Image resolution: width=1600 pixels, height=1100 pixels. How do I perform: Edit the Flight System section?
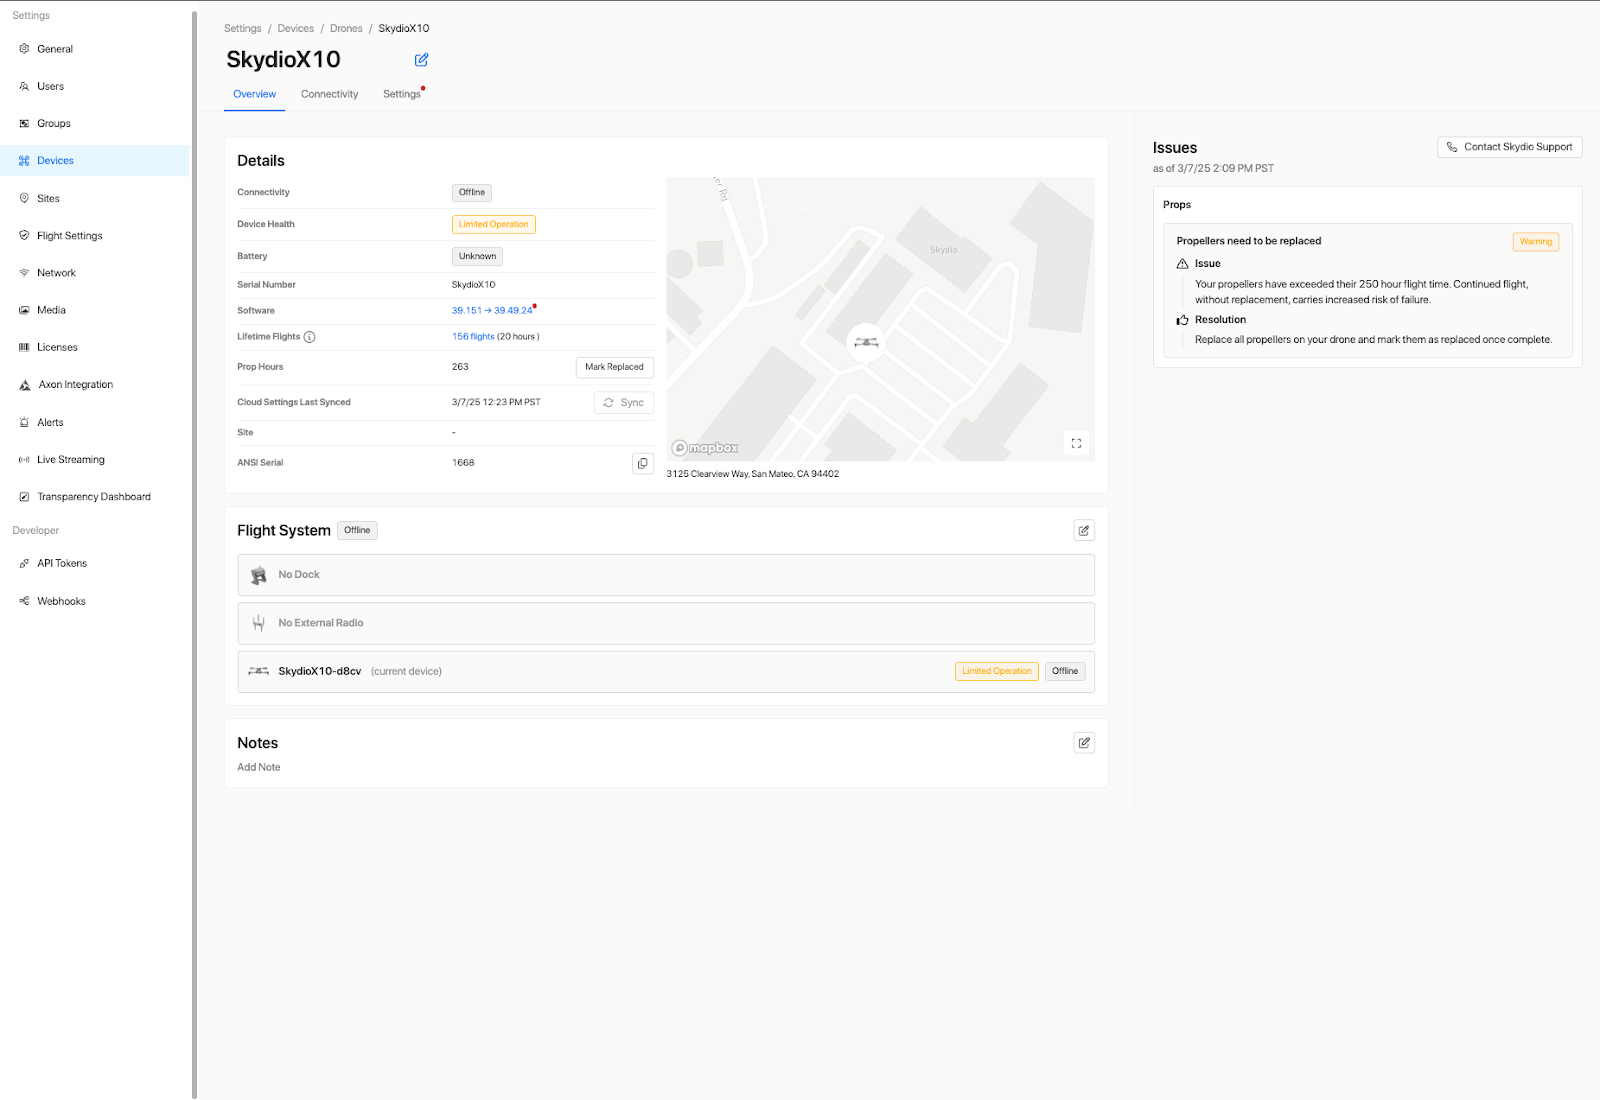[1084, 531]
